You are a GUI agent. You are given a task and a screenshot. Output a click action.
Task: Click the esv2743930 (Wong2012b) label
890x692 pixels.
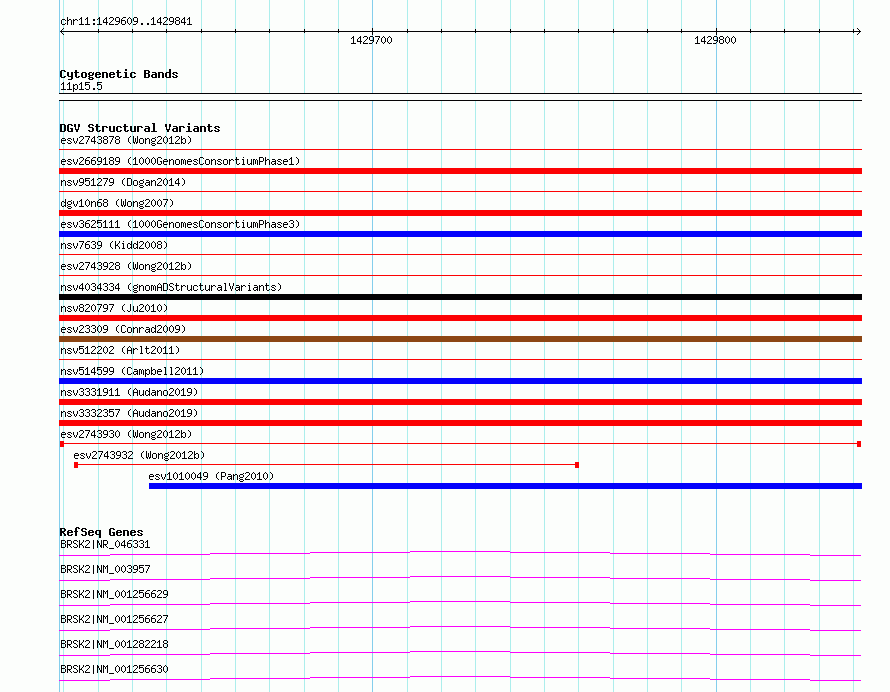126,434
